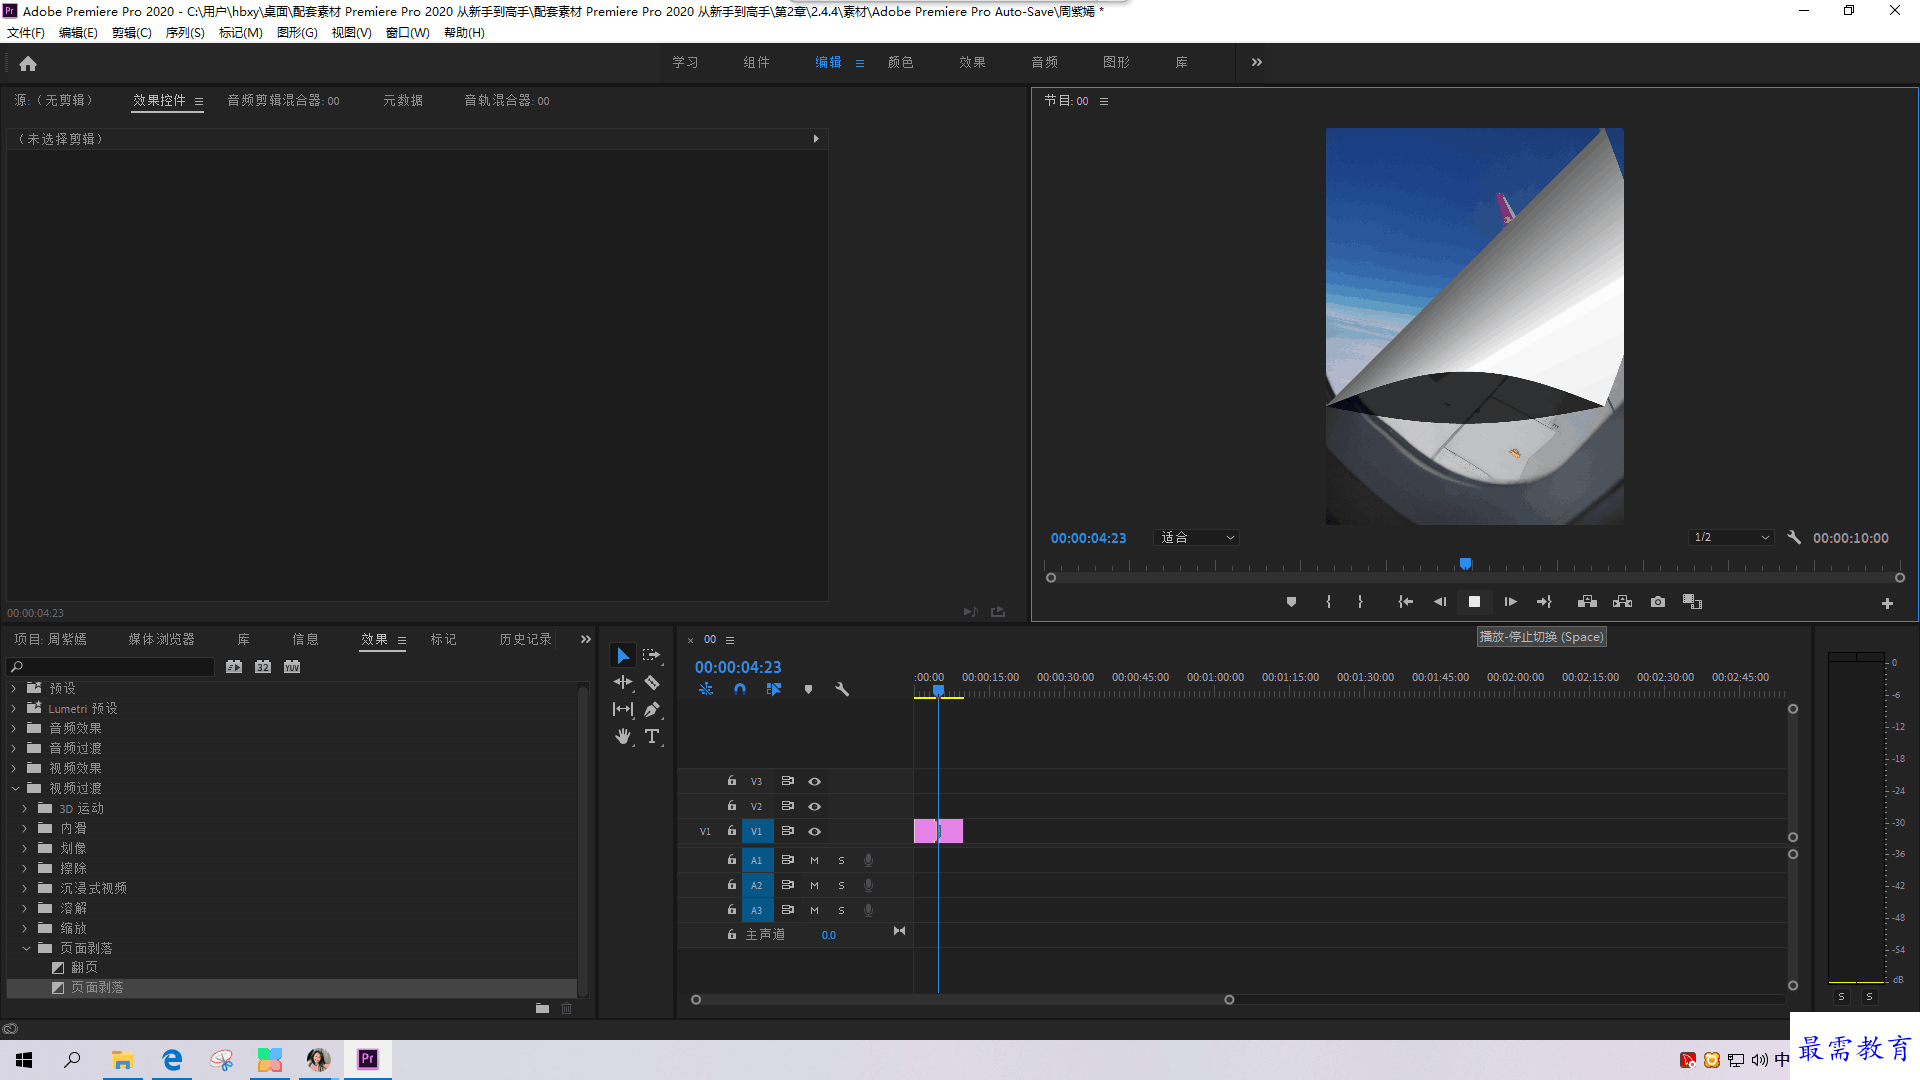Show more workspaces with double chevron
The width and height of the screenshot is (1920, 1080).
tap(1257, 62)
